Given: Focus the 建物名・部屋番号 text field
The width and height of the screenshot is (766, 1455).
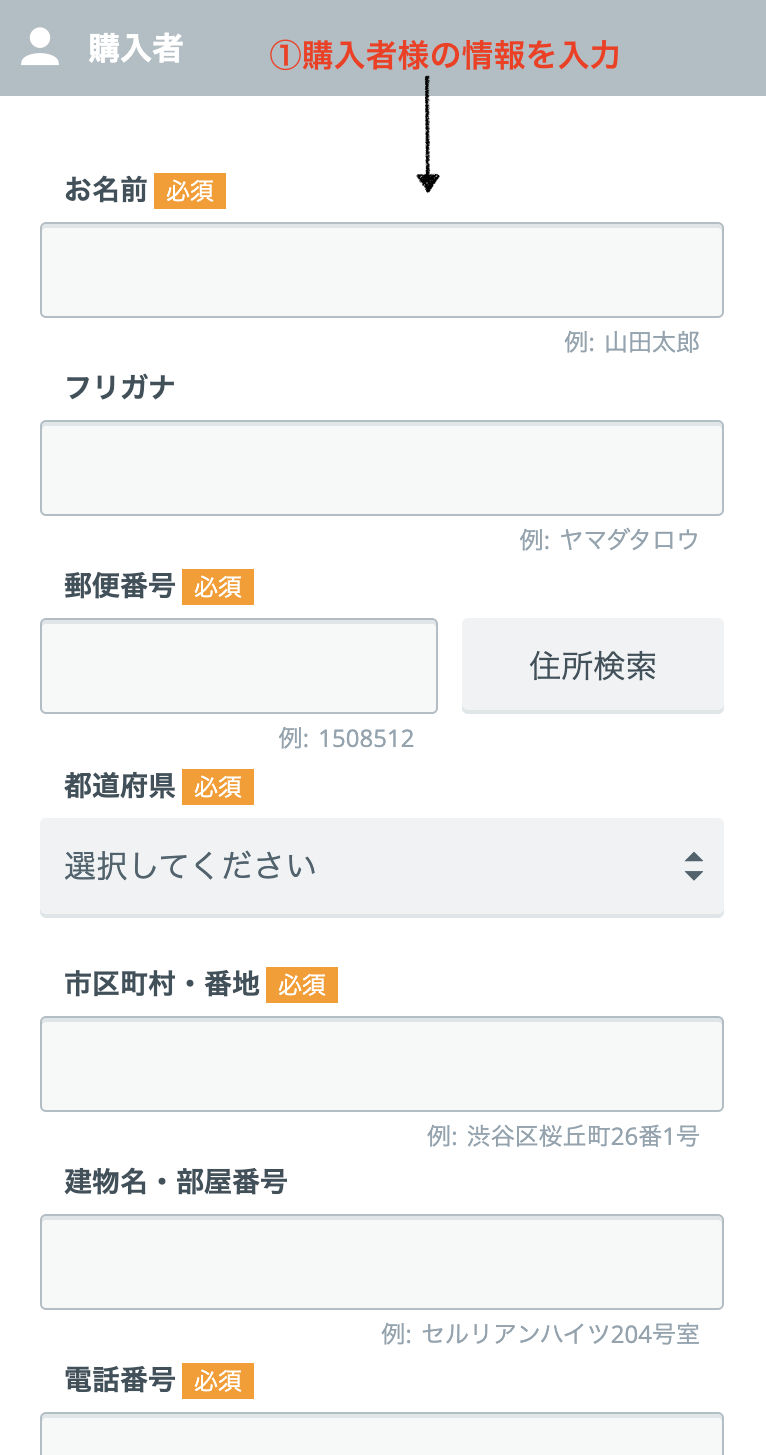Looking at the screenshot, I should 381,1262.
